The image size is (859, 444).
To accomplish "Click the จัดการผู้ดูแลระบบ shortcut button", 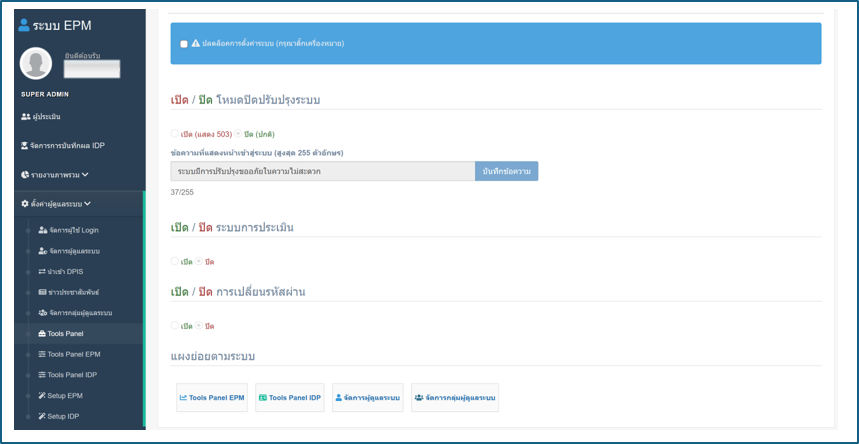I will [368, 397].
